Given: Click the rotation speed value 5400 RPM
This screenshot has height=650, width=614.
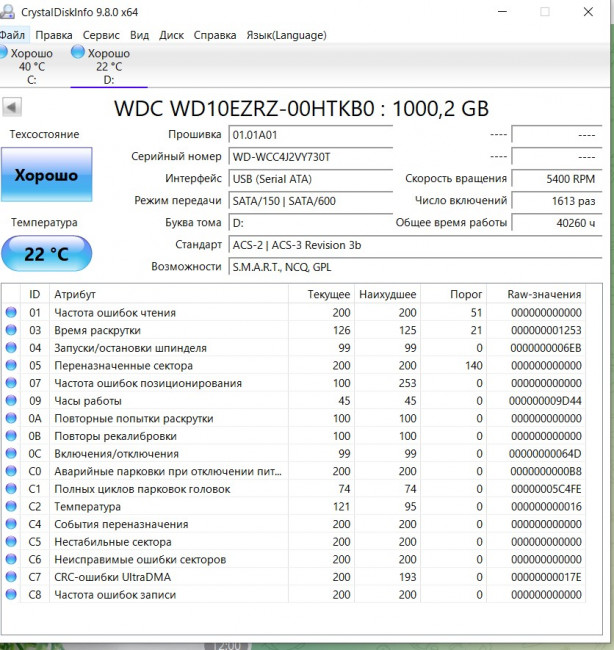Looking at the screenshot, I should coord(557,179).
